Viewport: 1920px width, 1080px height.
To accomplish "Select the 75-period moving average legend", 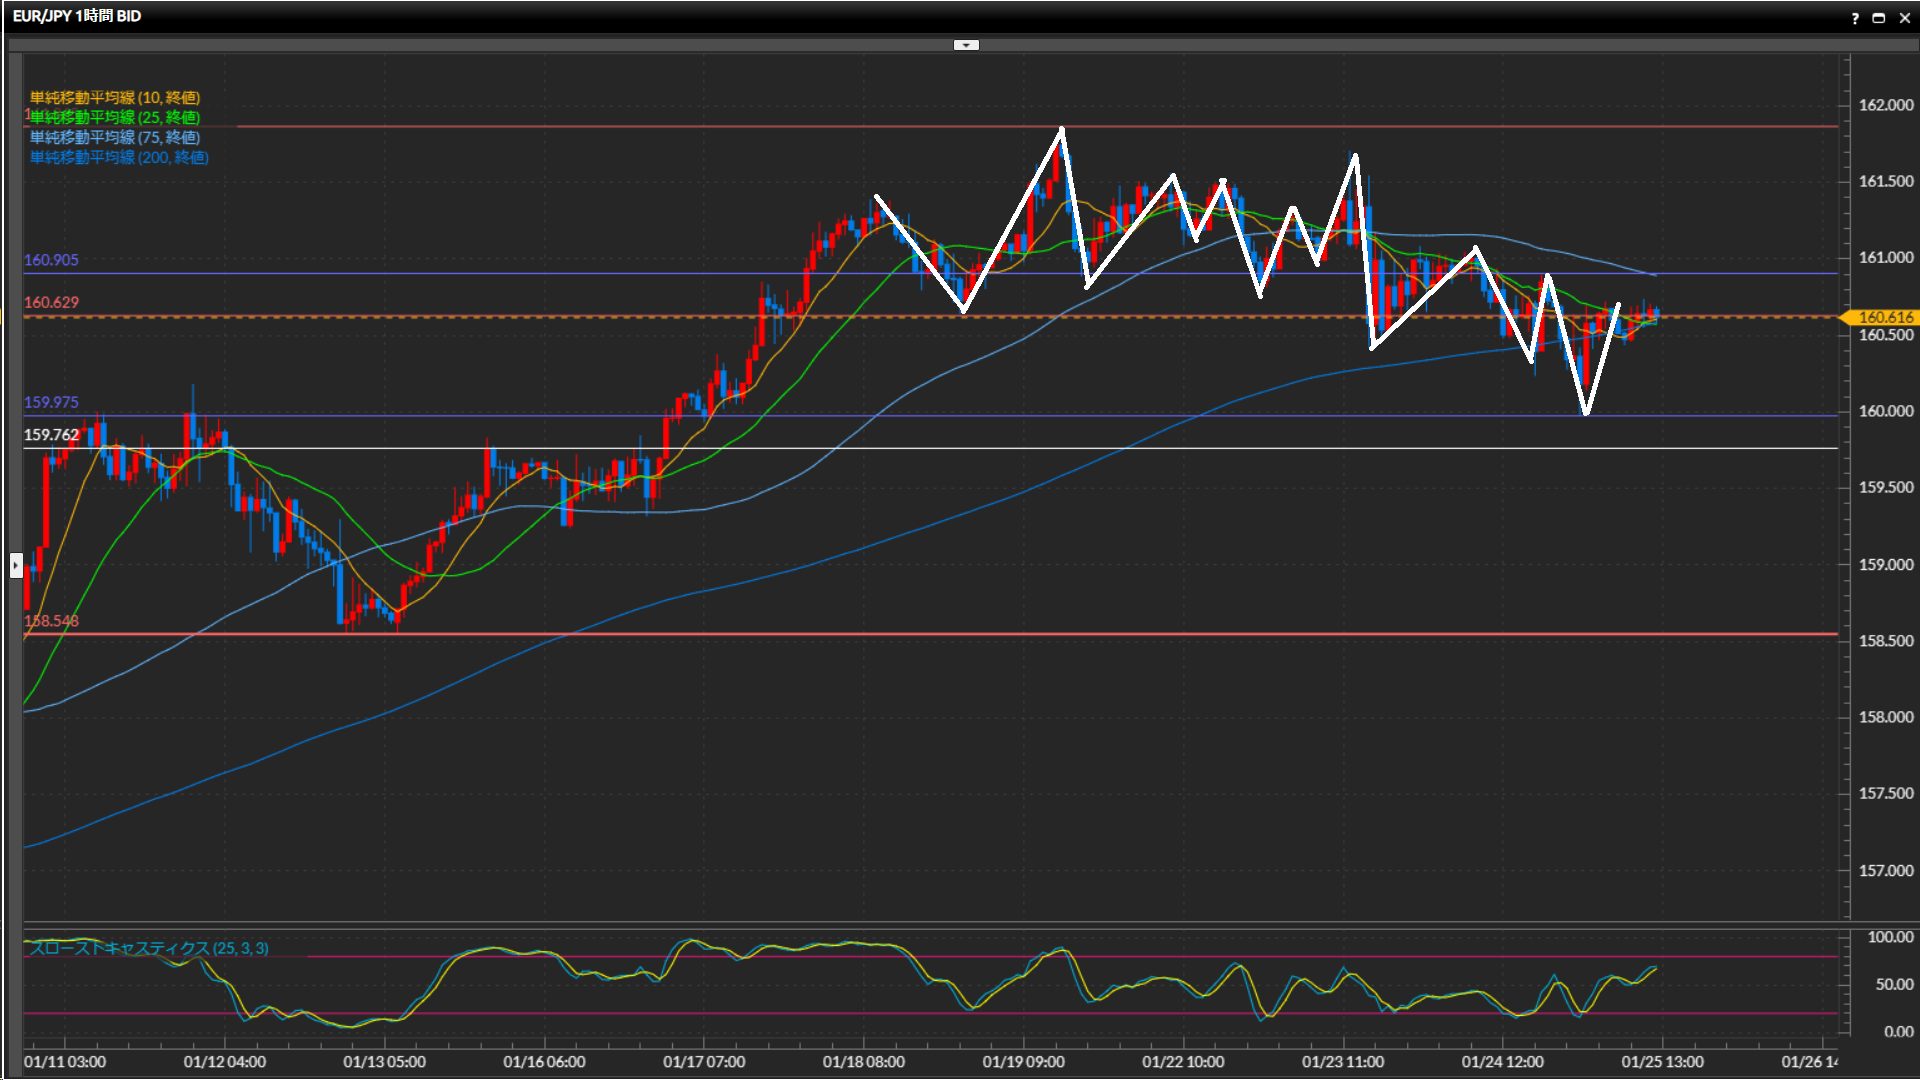I will pos(114,137).
